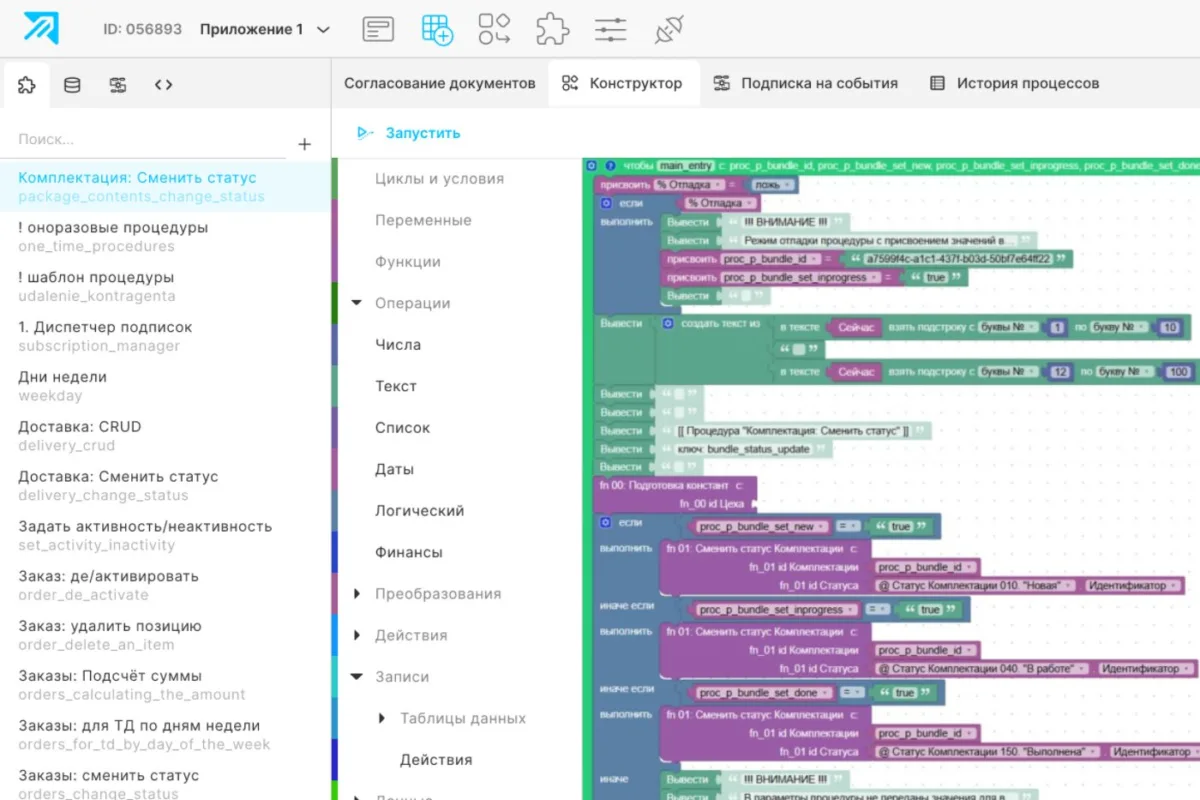Add a new procedure with plus icon
Image resolution: width=1200 pixels, height=800 pixels.
tap(305, 145)
